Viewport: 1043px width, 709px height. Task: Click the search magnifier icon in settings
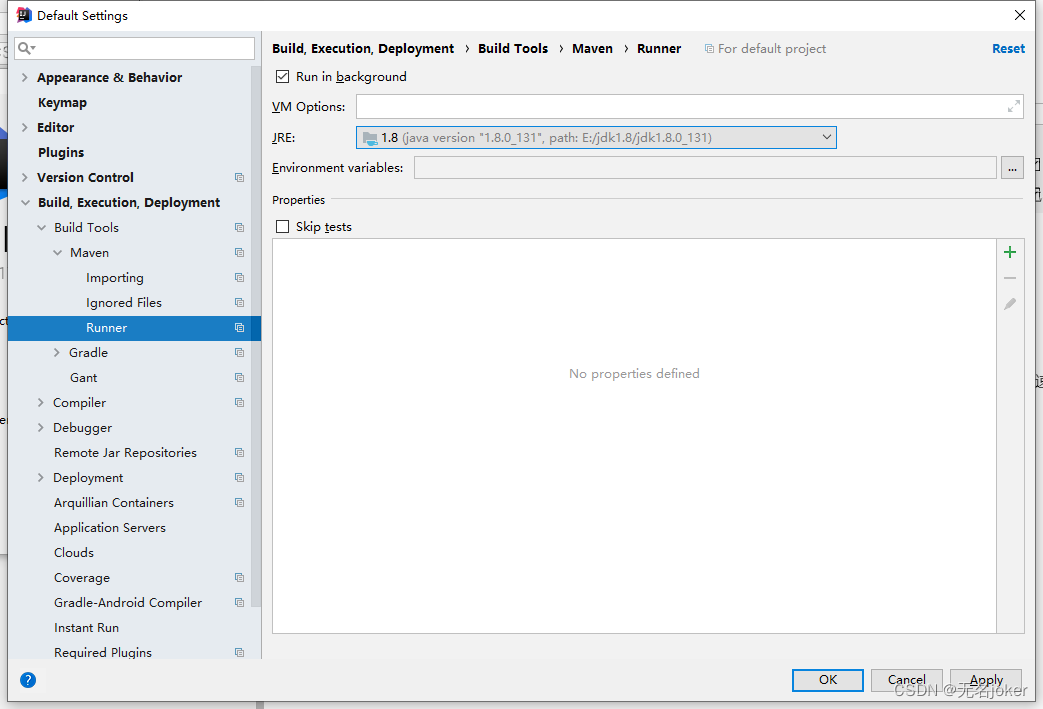pyautogui.click(x=27, y=48)
